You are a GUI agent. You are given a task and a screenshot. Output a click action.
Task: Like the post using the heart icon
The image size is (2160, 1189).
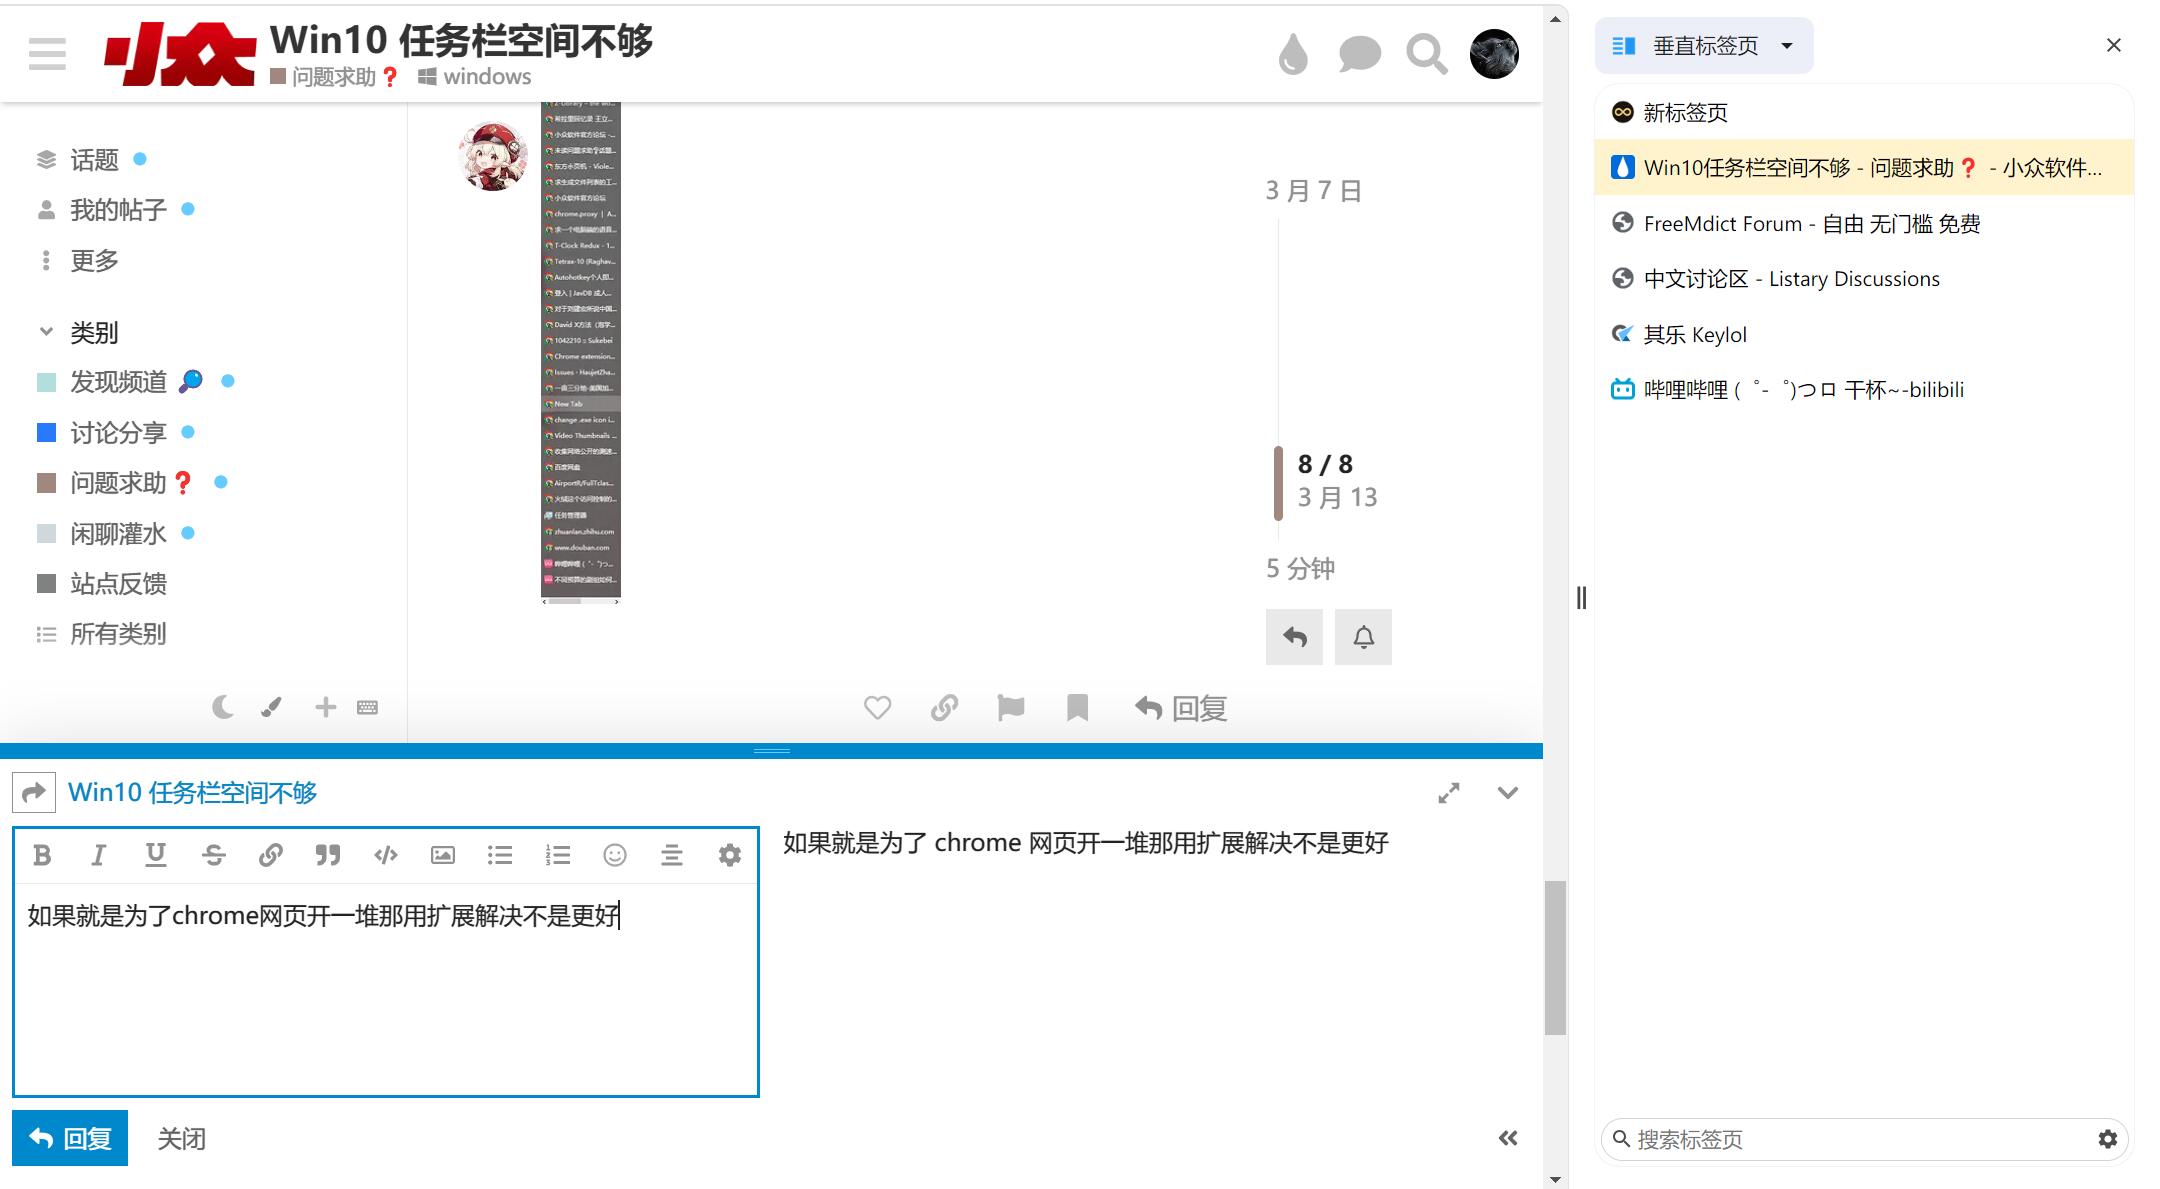pyautogui.click(x=877, y=708)
